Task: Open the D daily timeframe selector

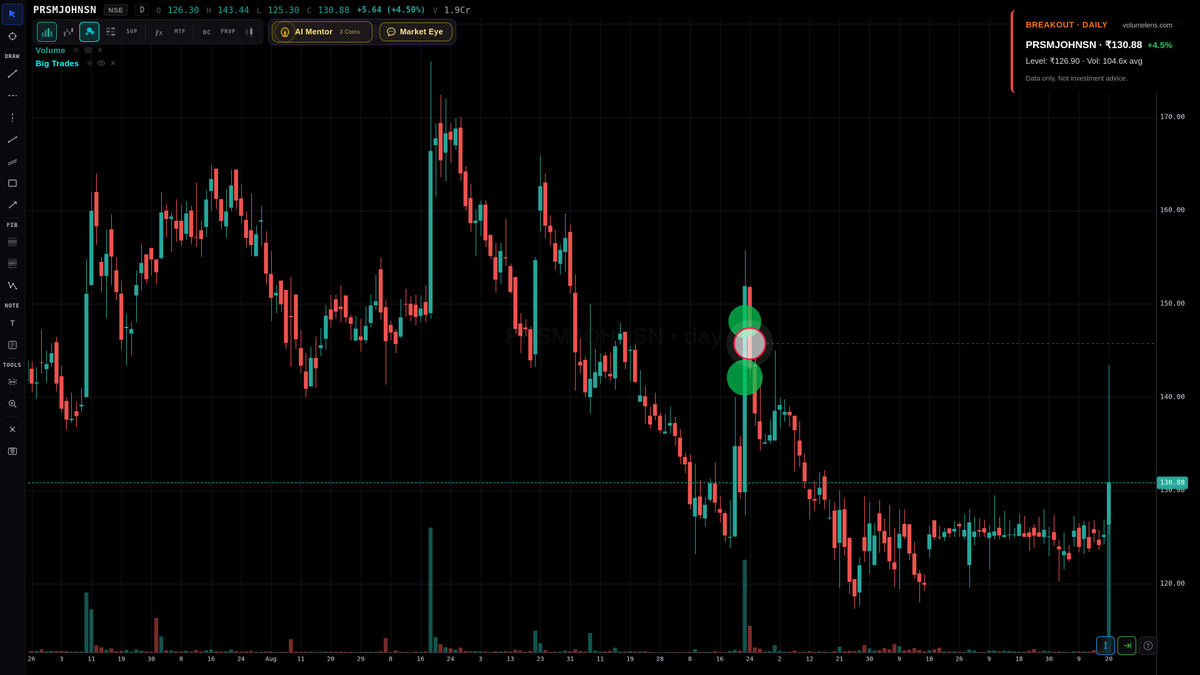Action: click(141, 10)
